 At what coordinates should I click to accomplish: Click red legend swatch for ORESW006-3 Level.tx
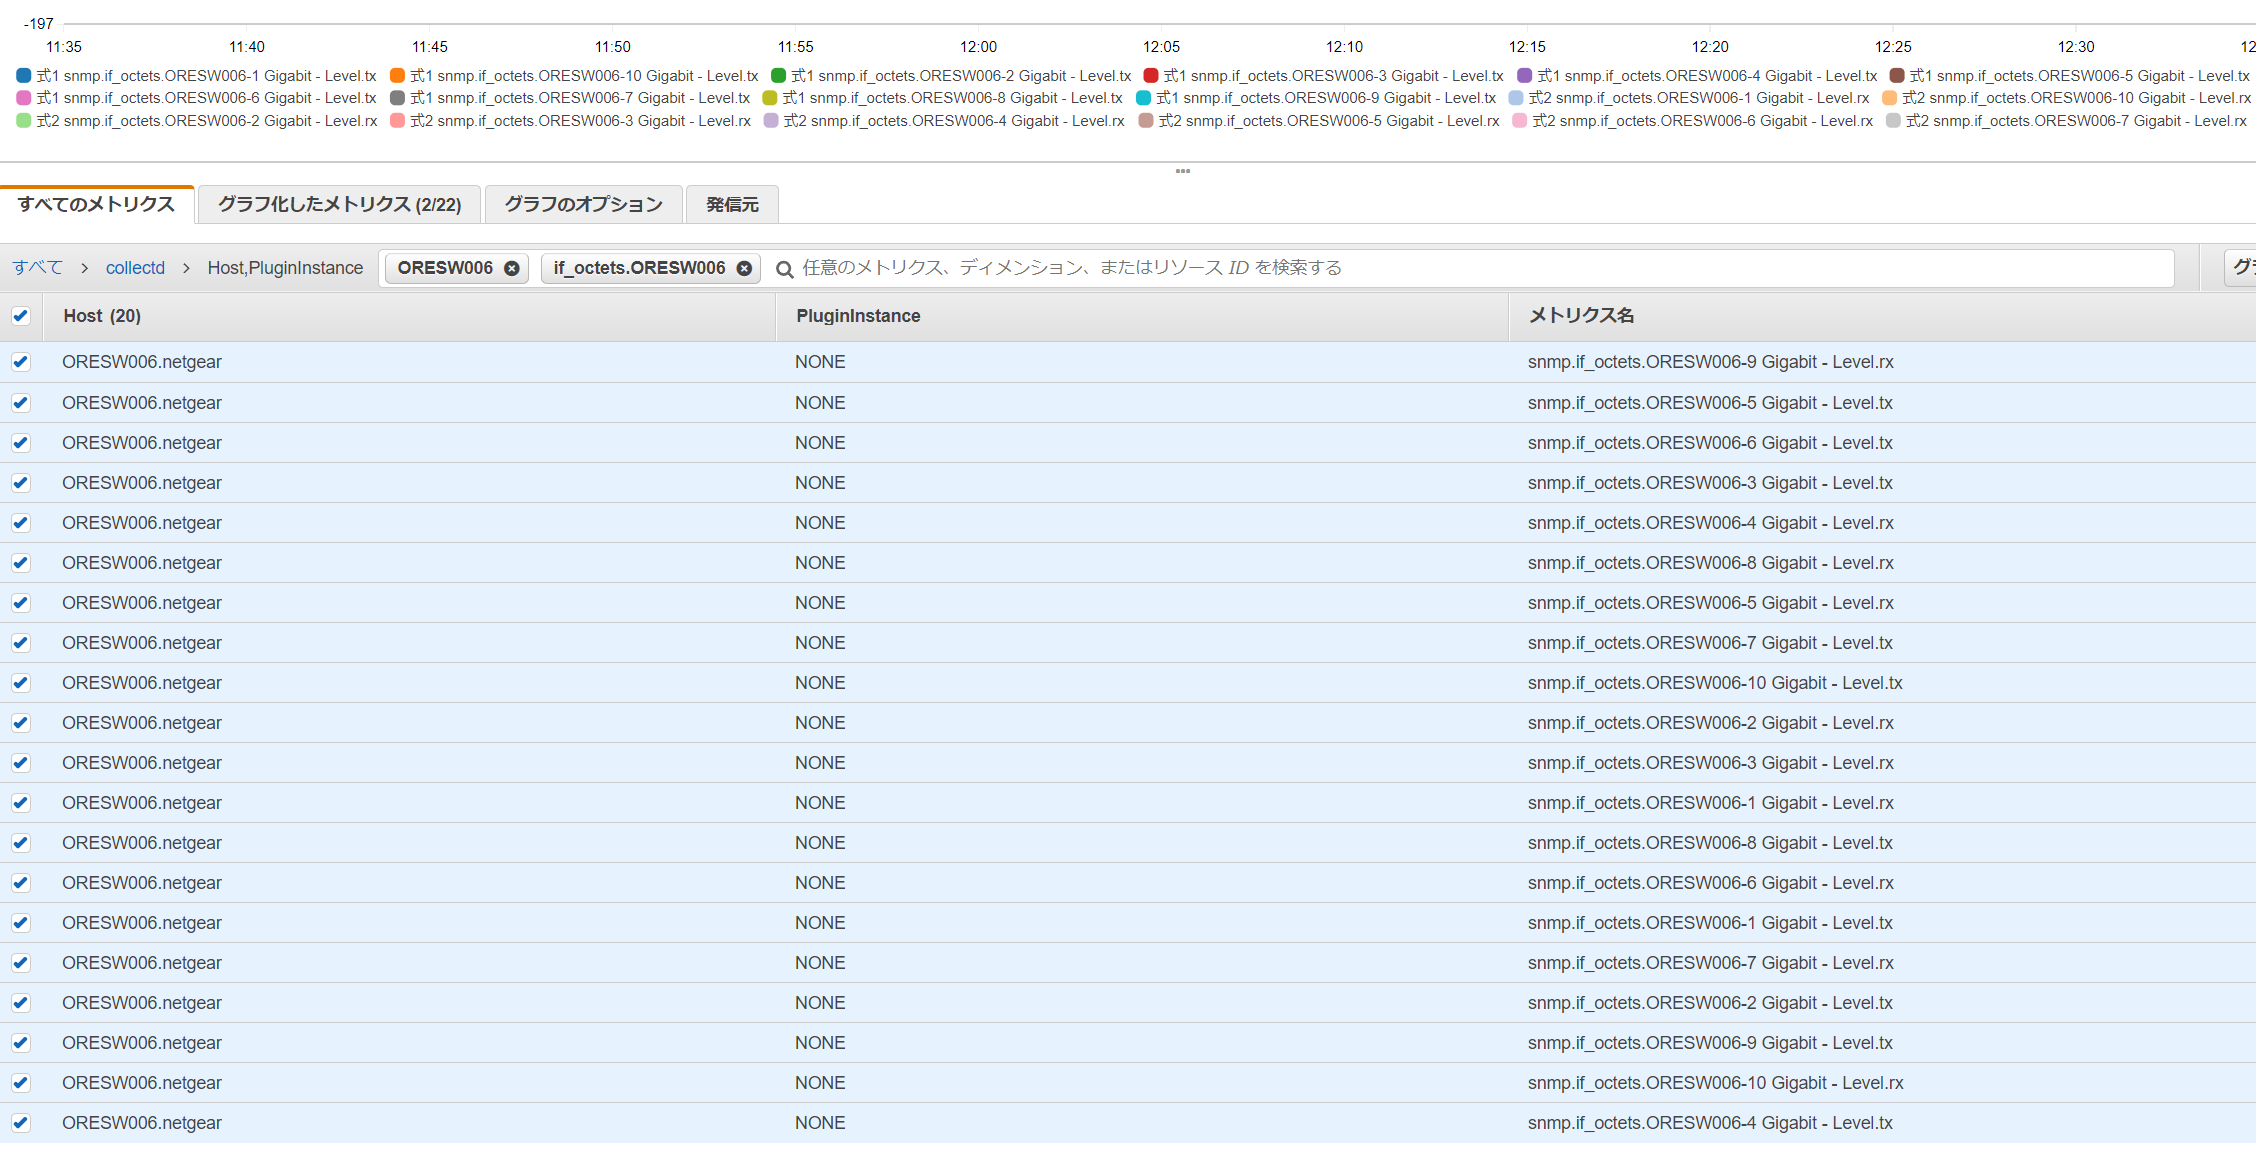1151,76
